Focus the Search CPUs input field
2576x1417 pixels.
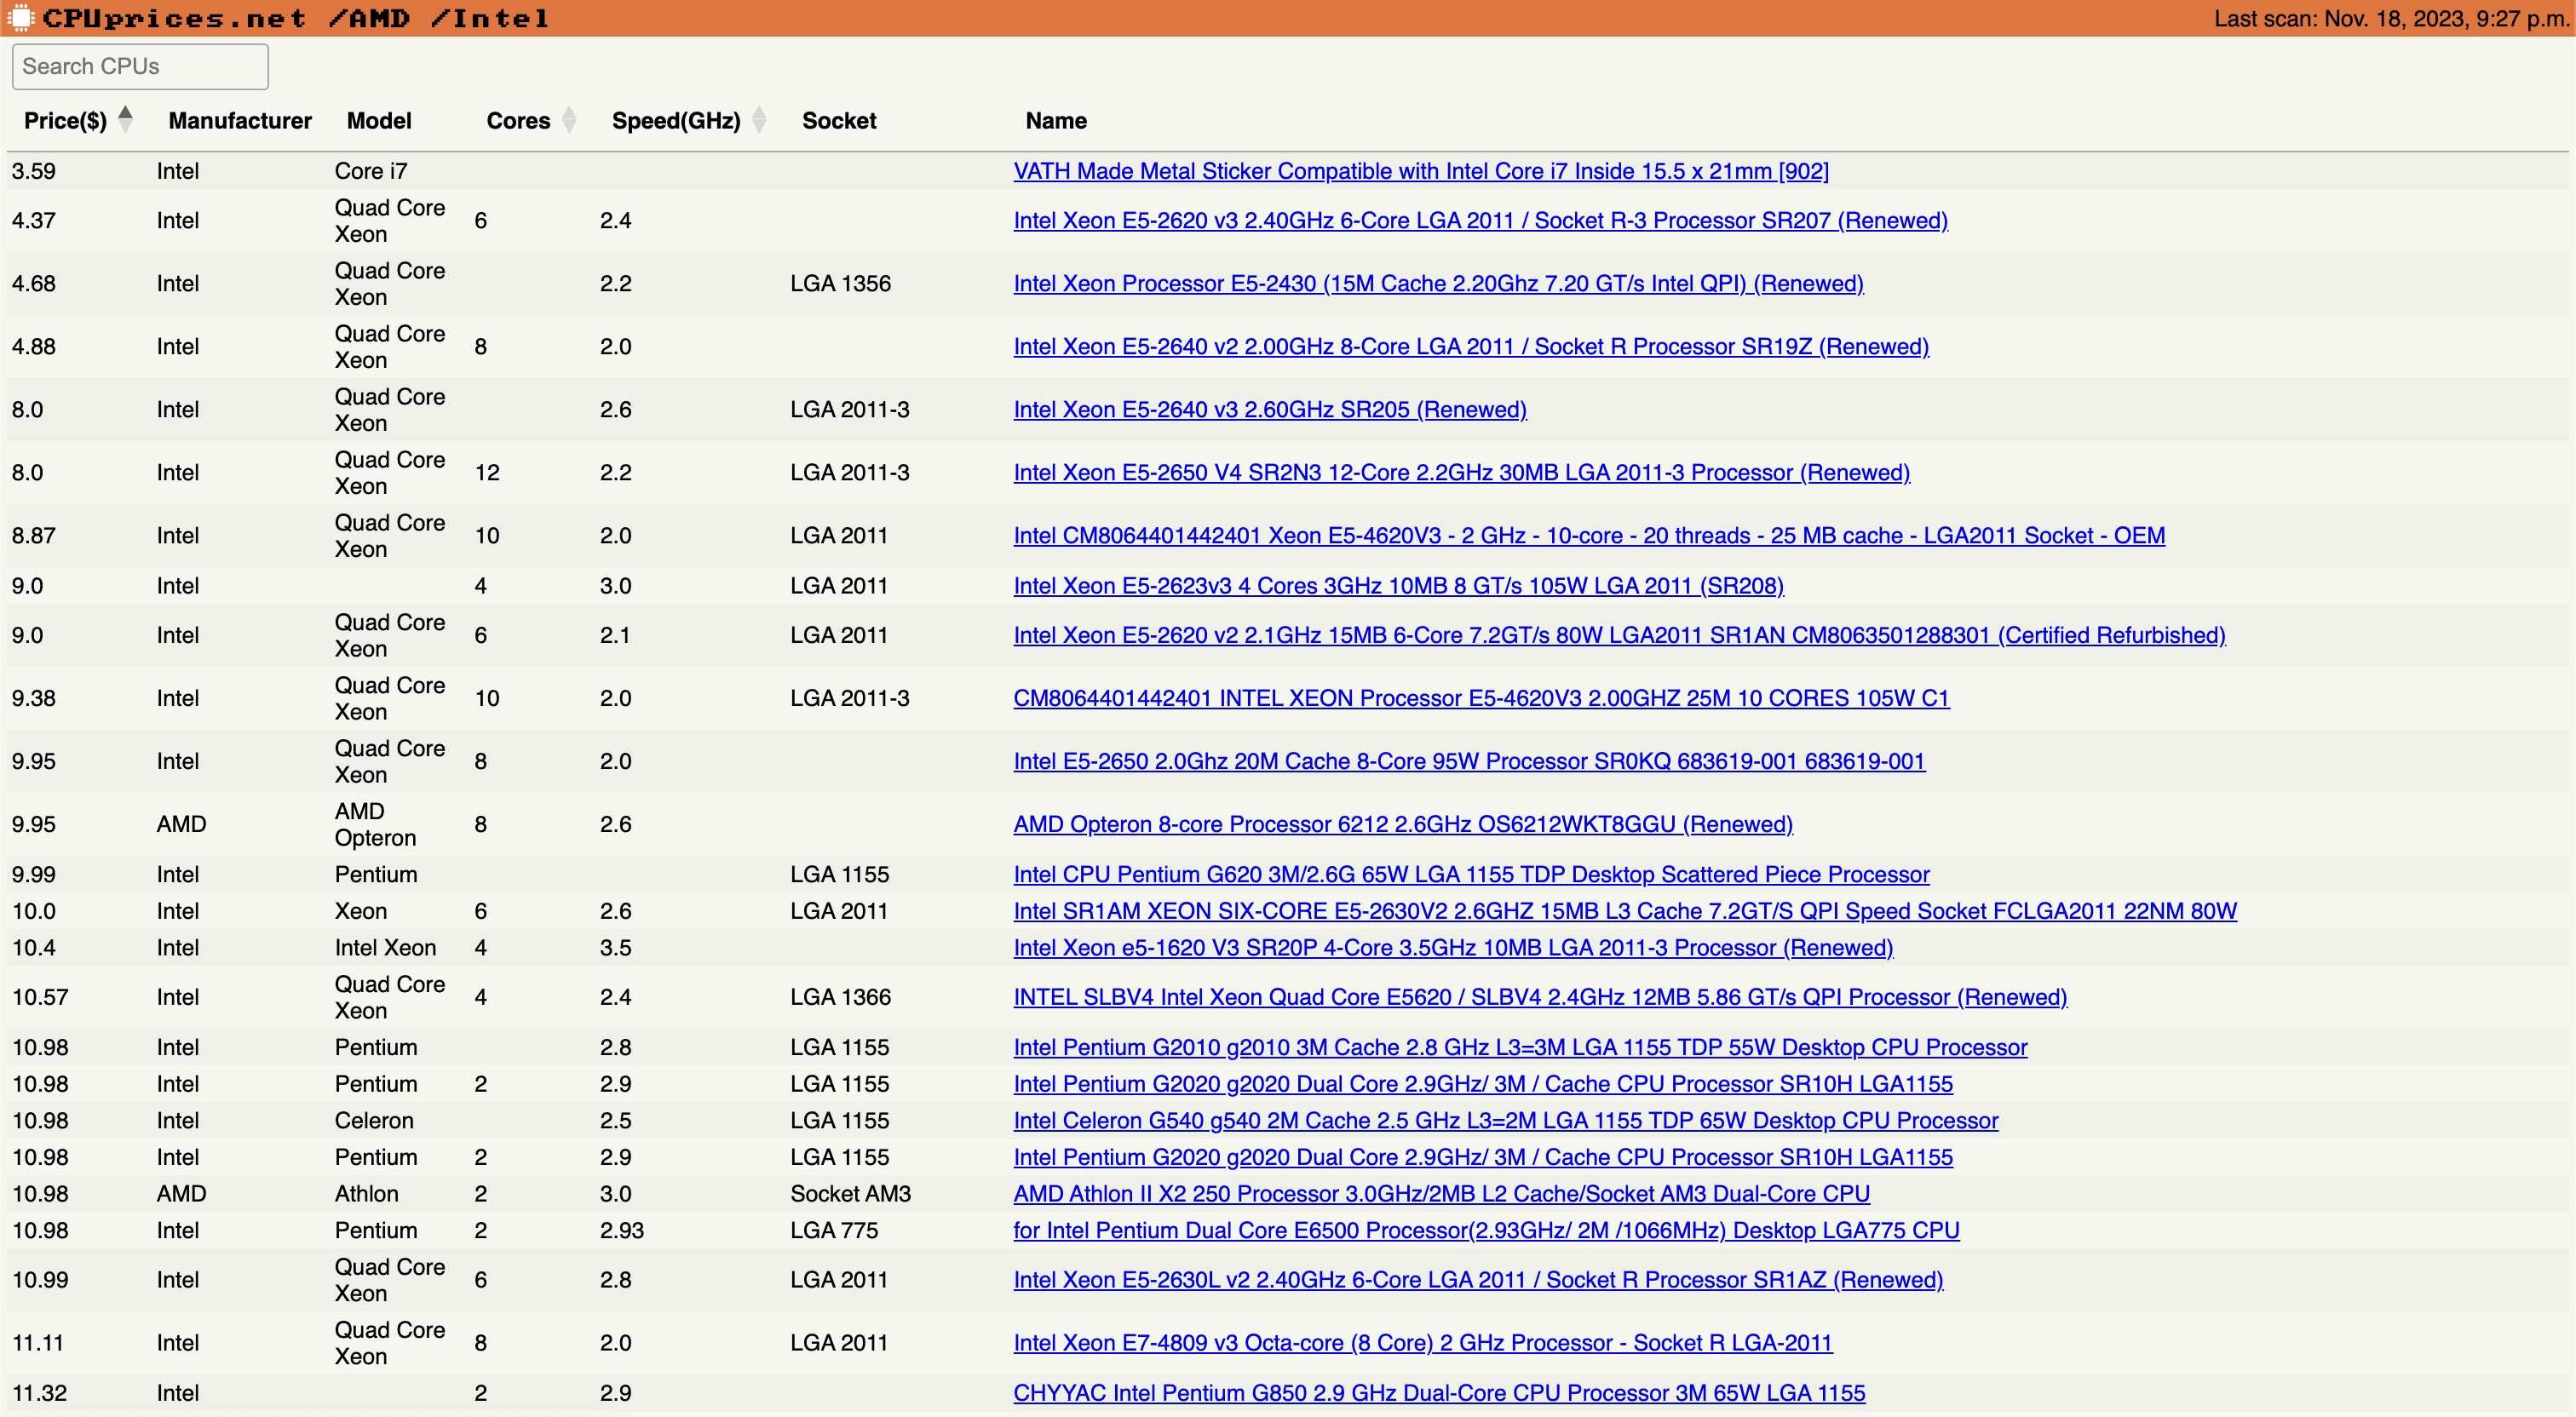[x=140, y=66]
